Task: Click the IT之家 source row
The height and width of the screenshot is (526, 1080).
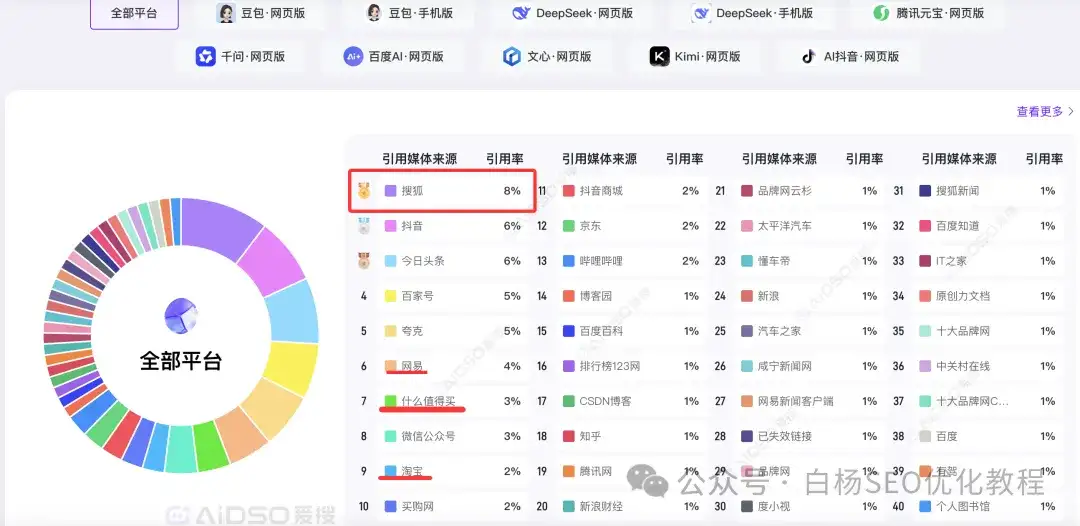Action: point(977,261)
